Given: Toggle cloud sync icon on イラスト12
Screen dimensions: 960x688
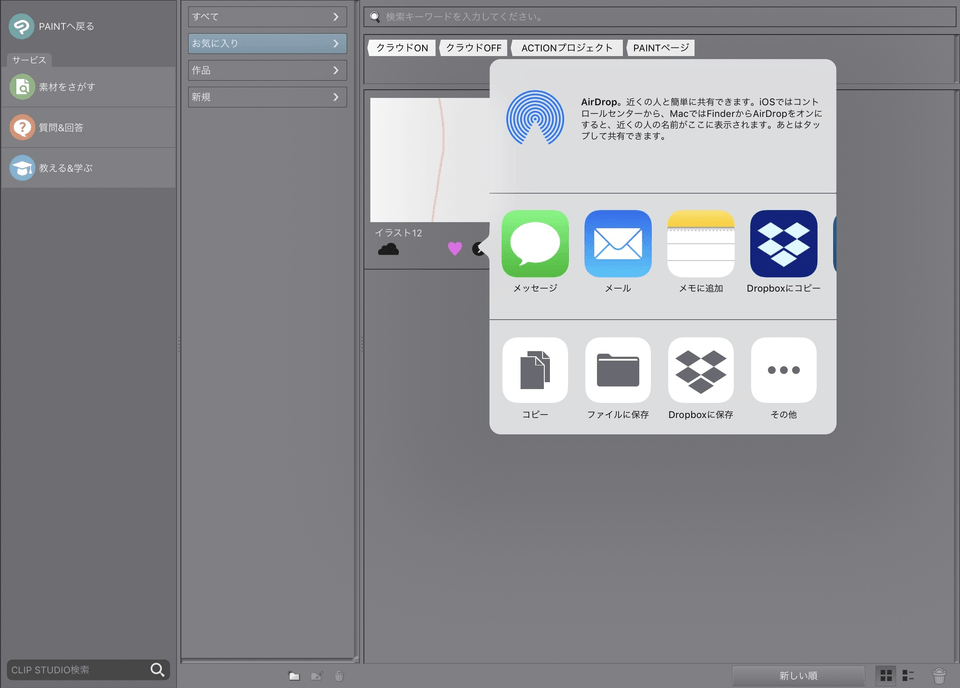Looking at the screenshot, I should (x=388, y=249).
